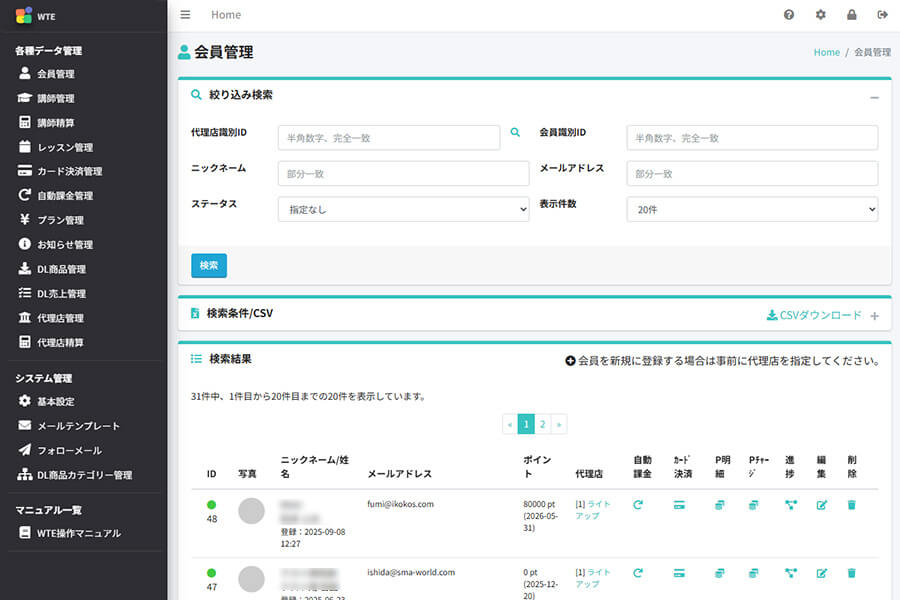Click the lock icon in the top bar
The height and width of the screenshot is (600, 900).
(852, 14)
